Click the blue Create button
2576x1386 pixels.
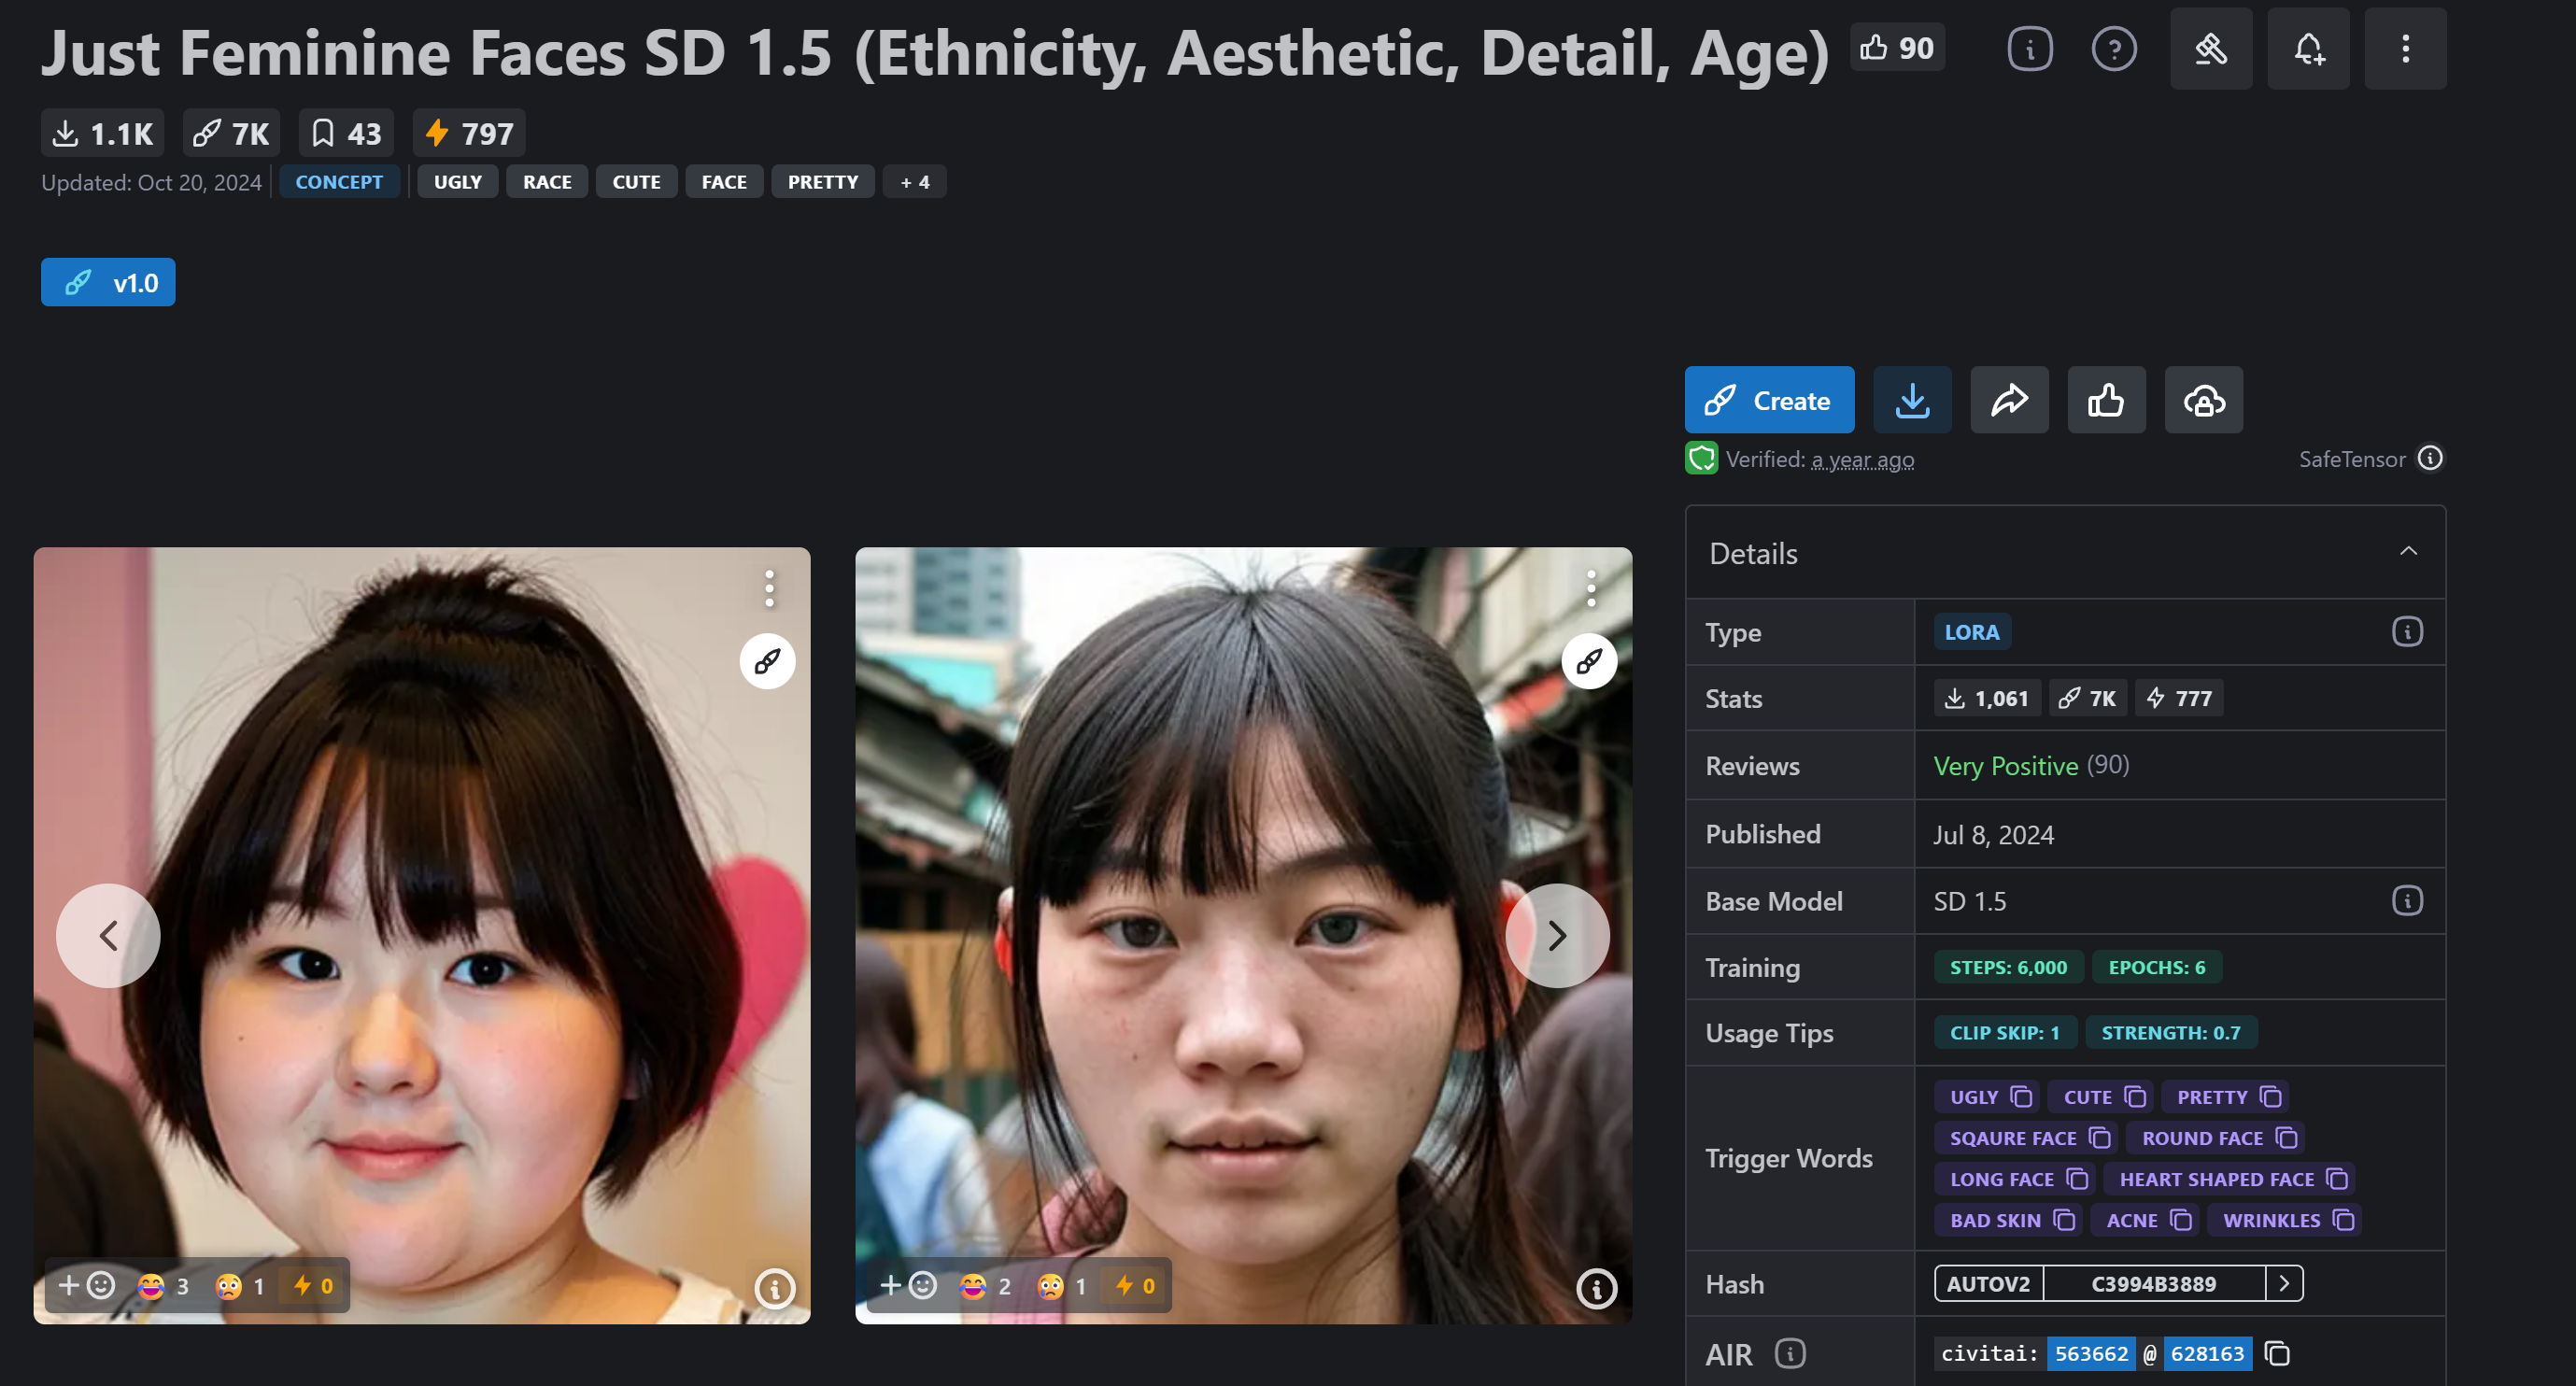[x=1768, y=400]
